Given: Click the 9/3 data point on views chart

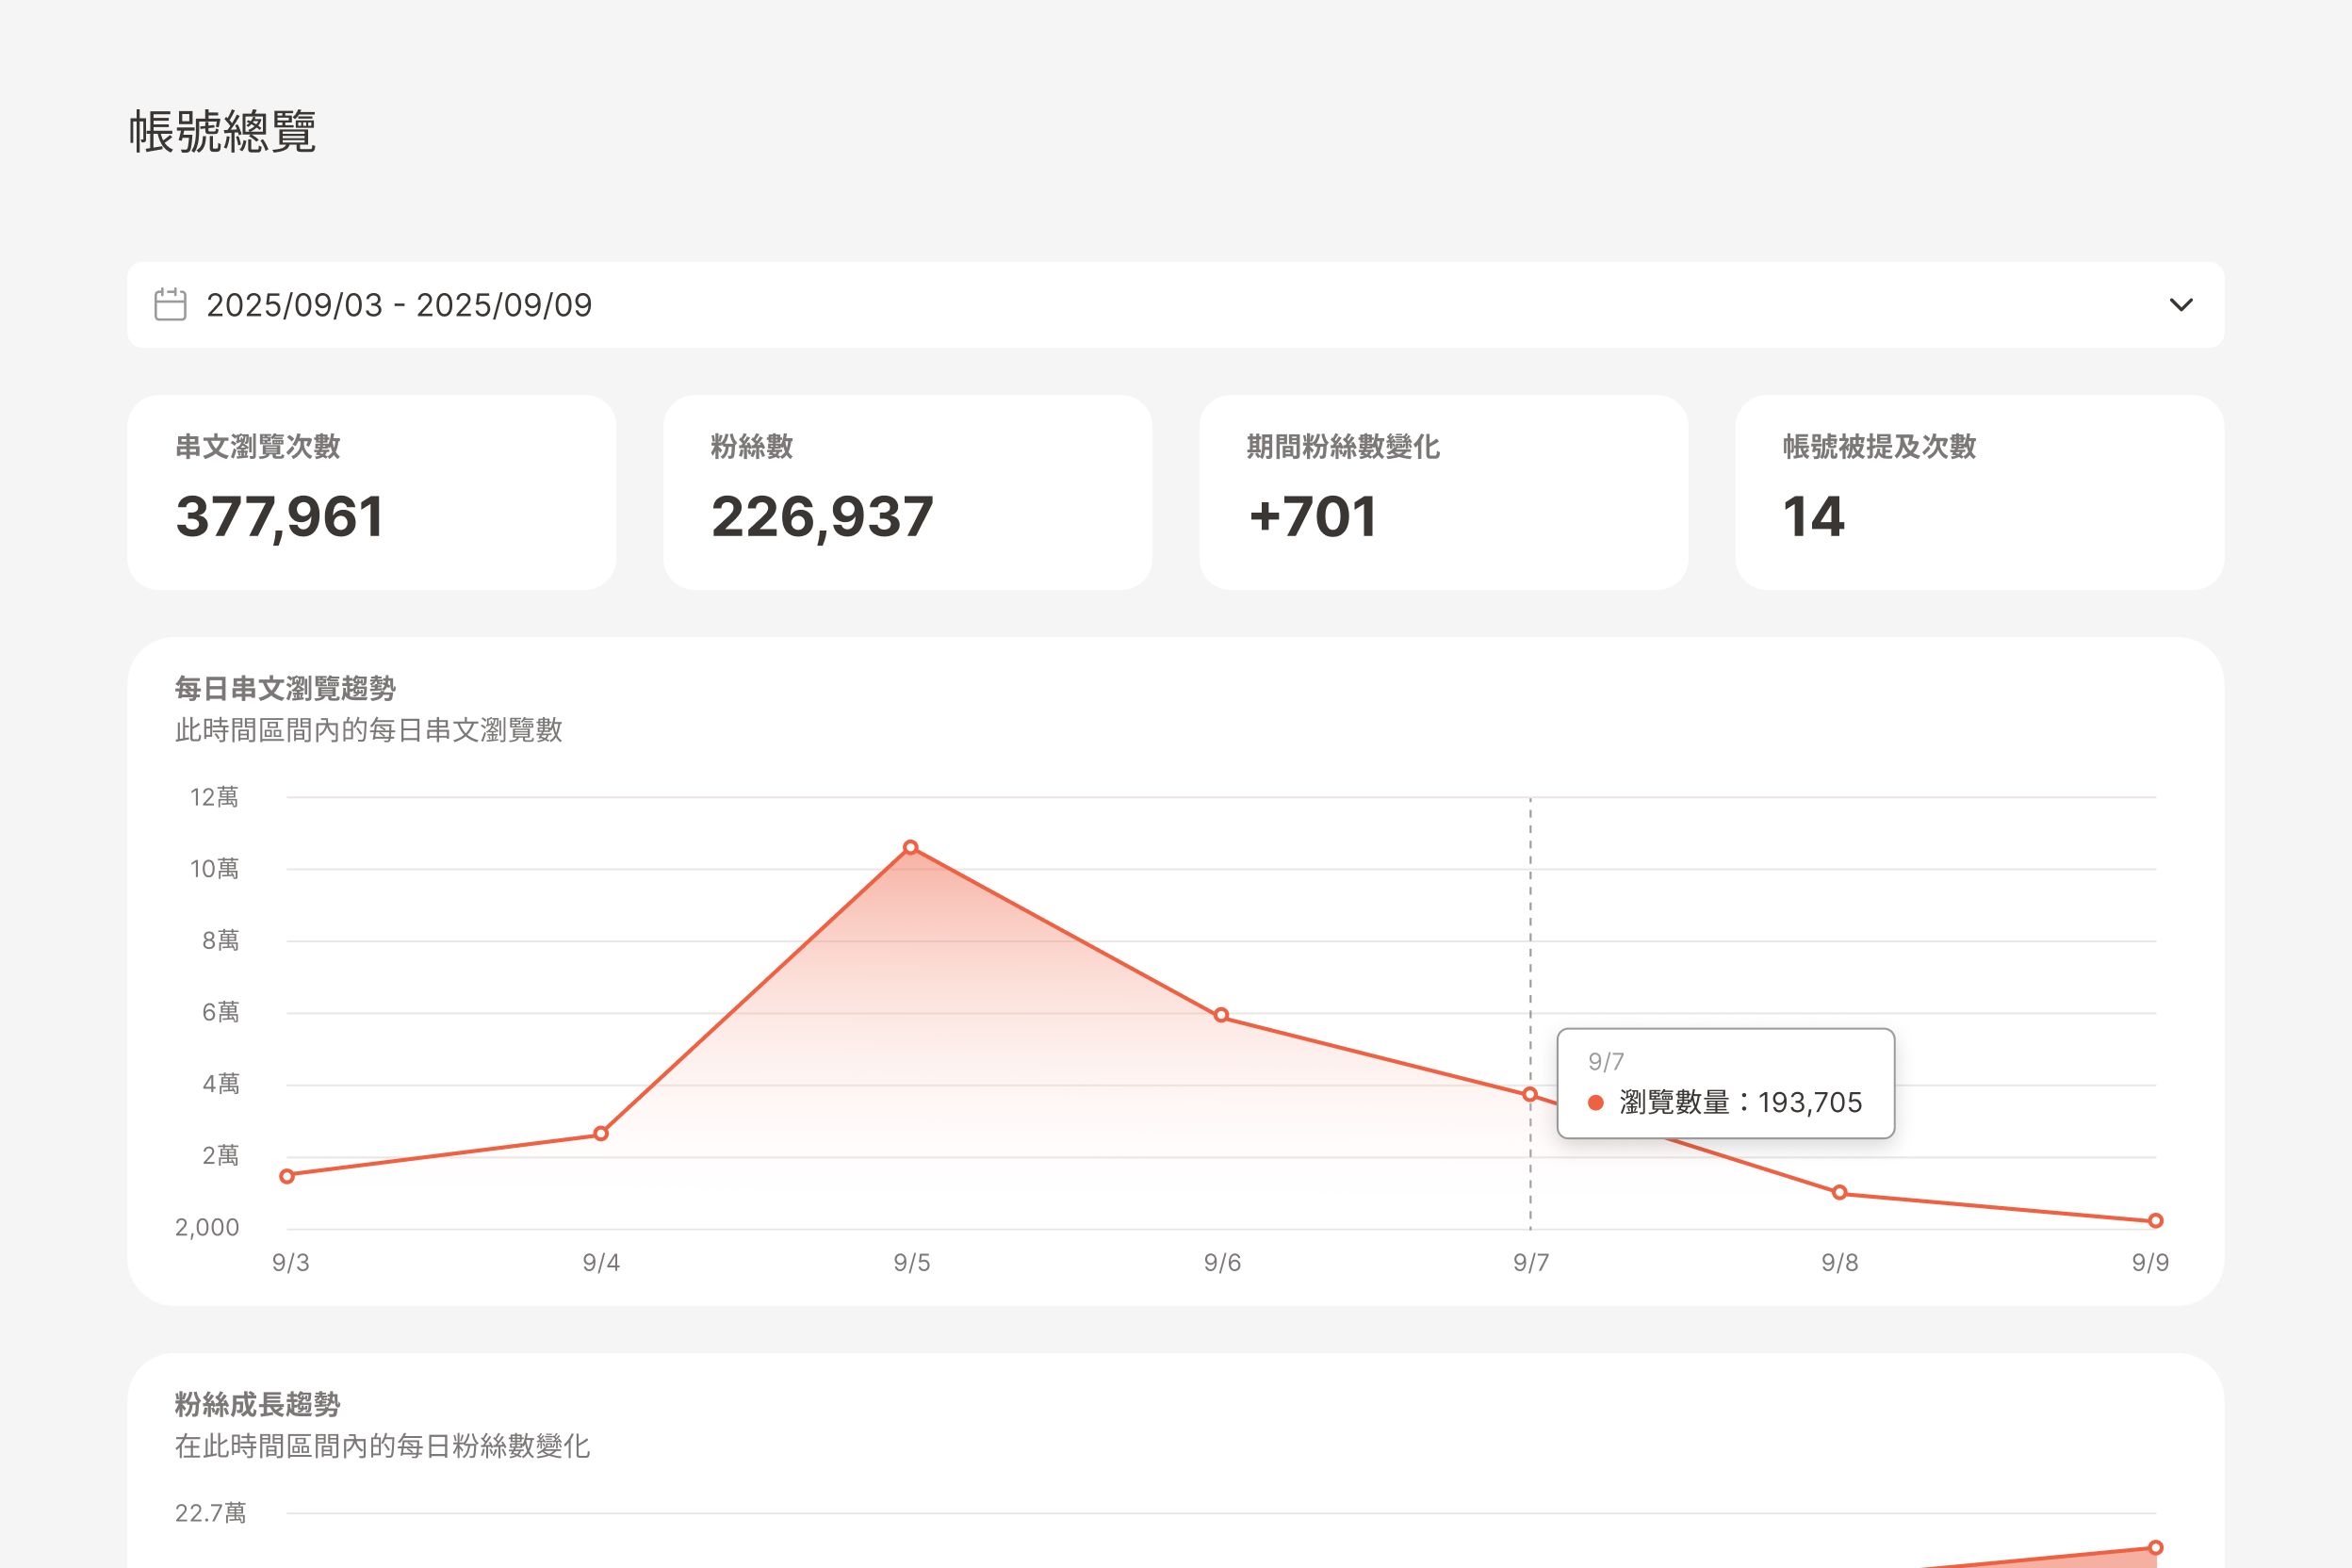Looking at the screenshot, I should [x=287, y=1176].
